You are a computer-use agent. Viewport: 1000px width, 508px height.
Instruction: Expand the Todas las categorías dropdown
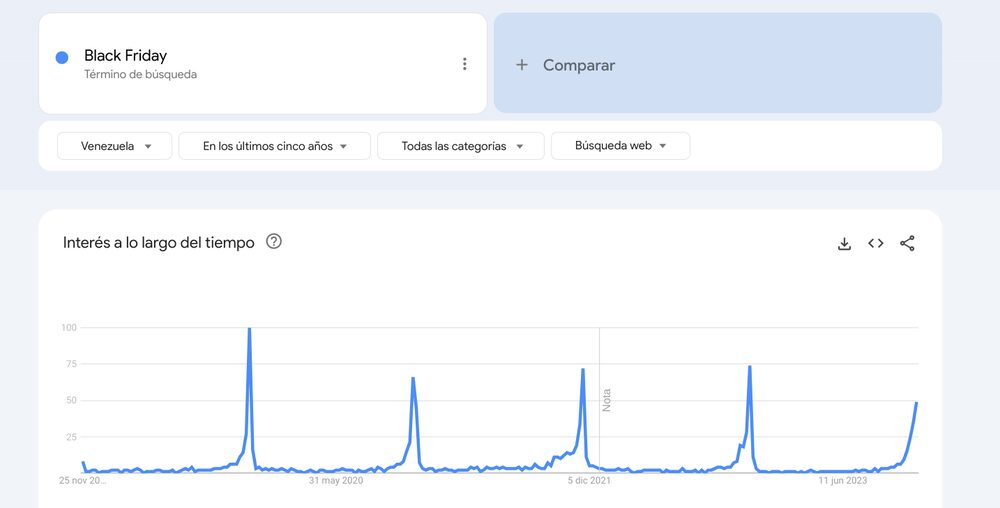coord(461,146)
